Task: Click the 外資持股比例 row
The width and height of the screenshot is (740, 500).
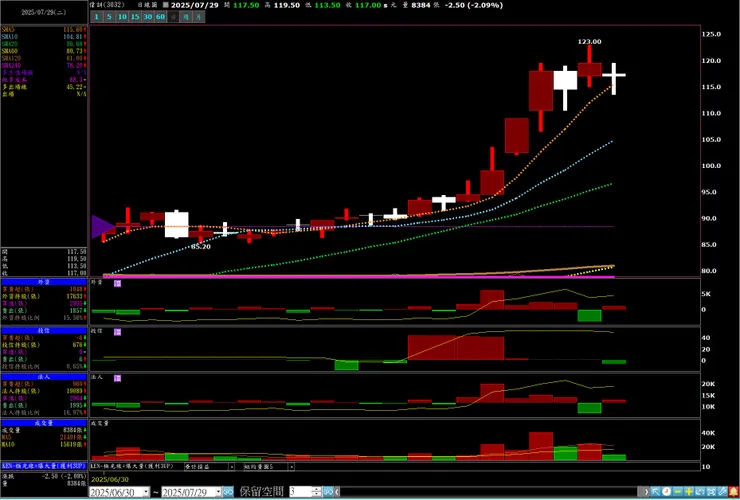Action: click(44, 318)
